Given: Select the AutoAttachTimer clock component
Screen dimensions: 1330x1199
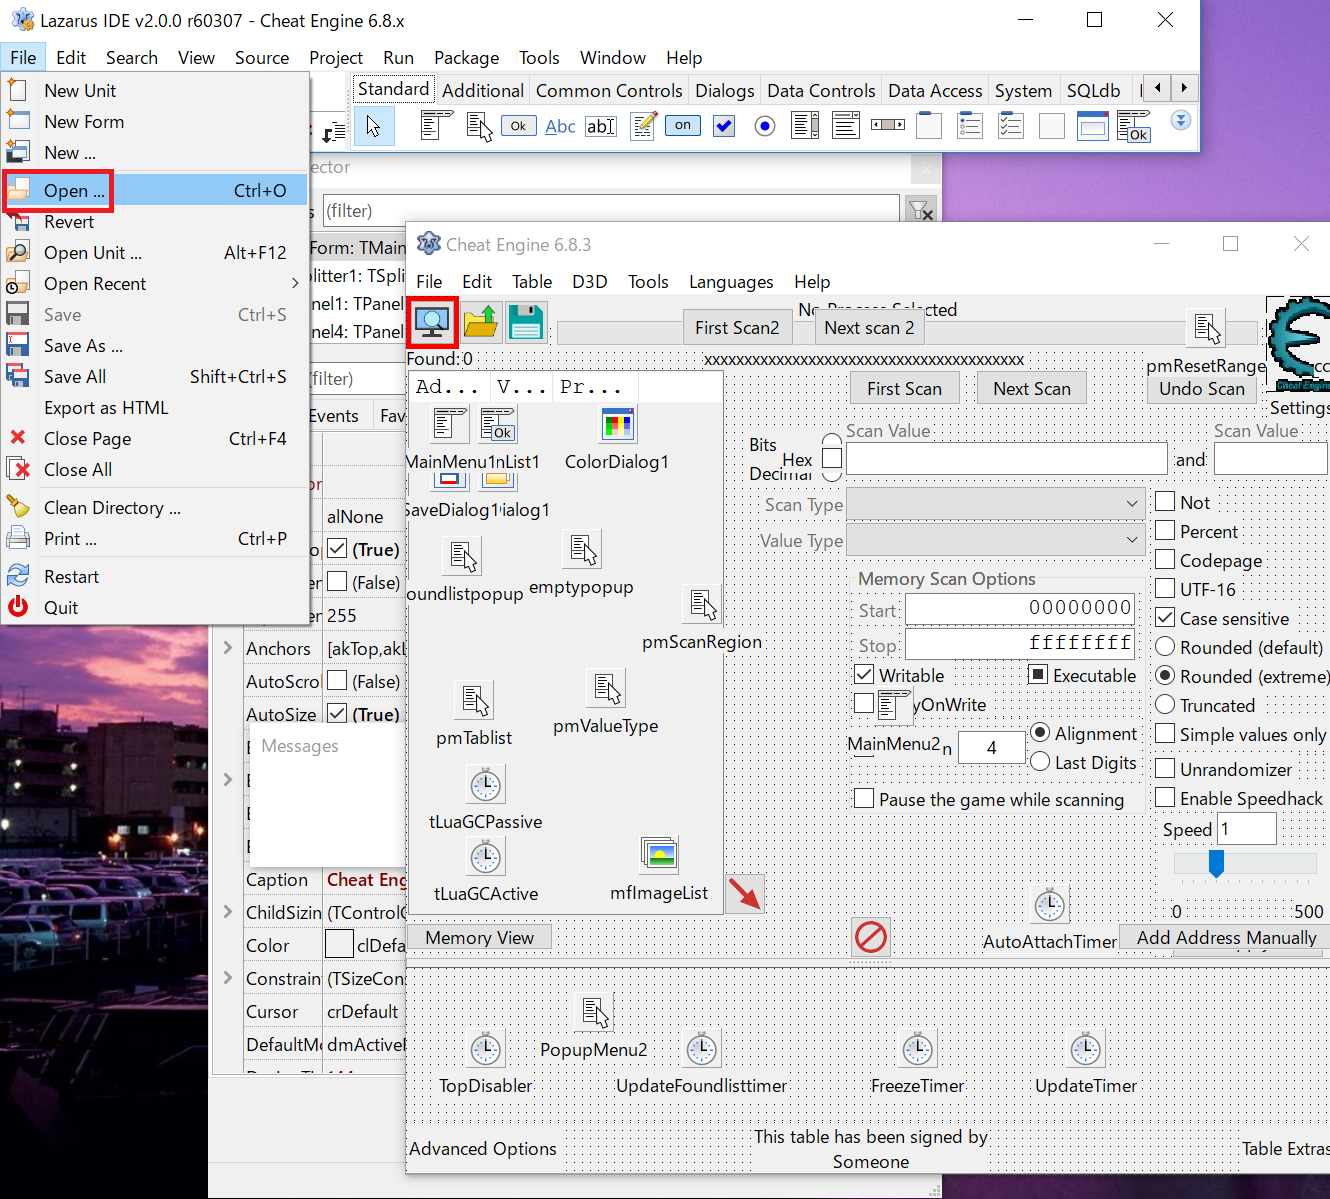Looking at the screenshot, I should [1050, 905].
